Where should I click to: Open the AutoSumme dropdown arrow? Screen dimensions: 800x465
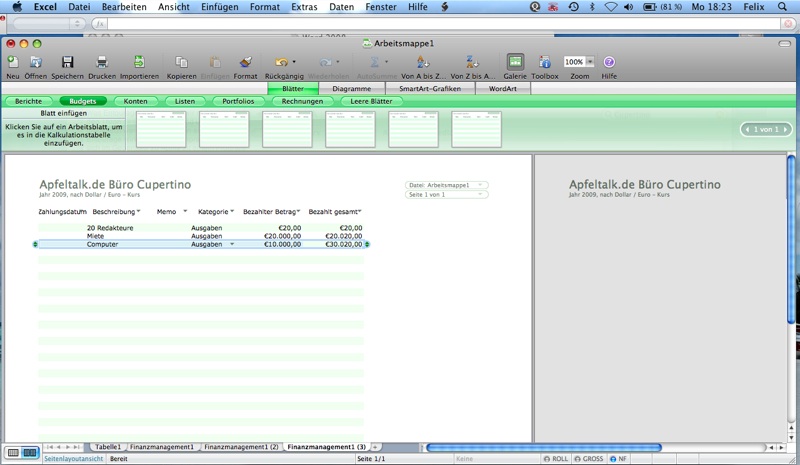point(386,62)
